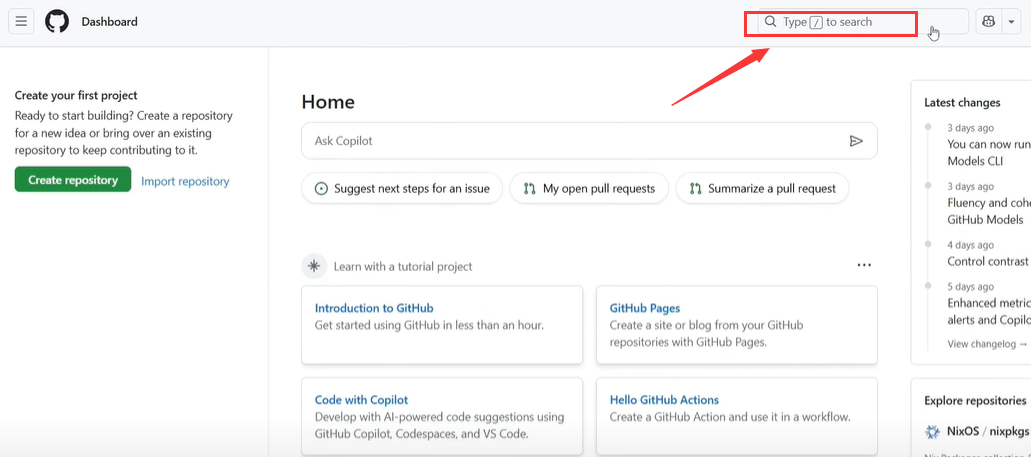
Task: Click Learn with a tutorial project label
Action: 403,266
